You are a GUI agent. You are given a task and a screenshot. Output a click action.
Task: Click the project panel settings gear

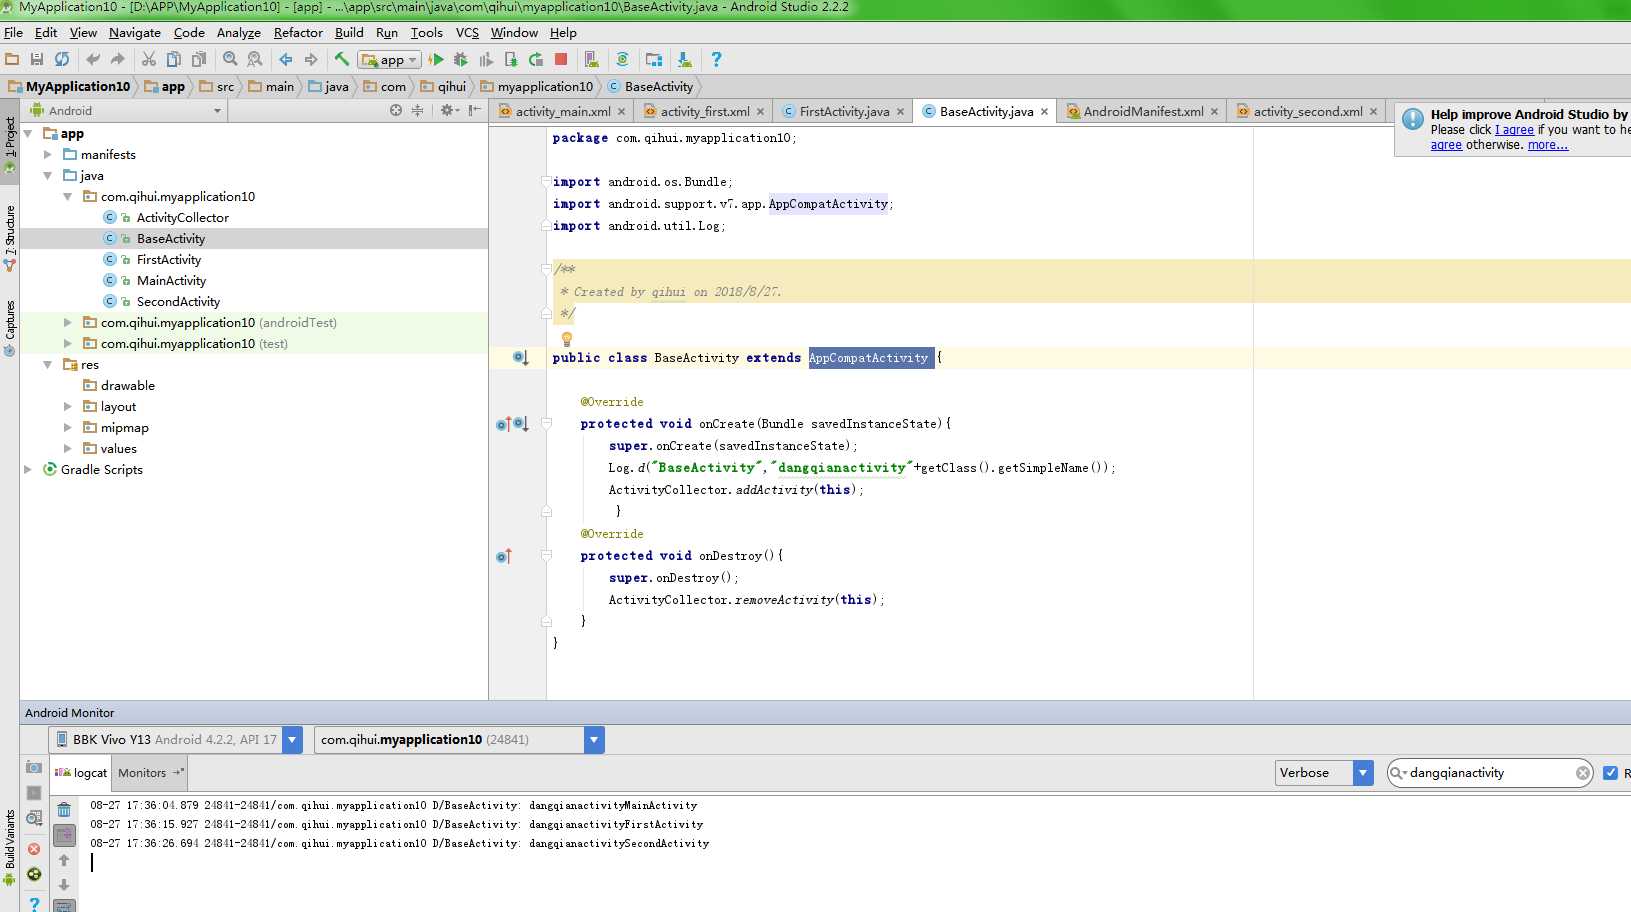tap(447, 111)
